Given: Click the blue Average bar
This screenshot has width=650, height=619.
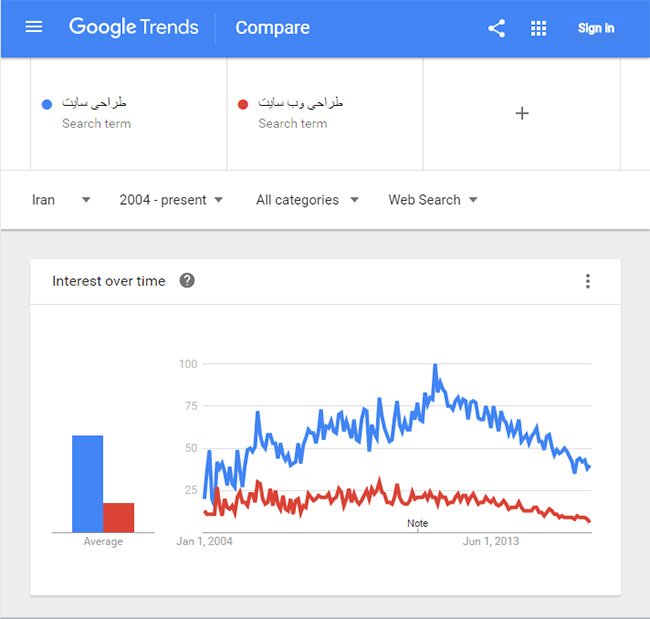Looking at the screenshot, I should (x=87, y=484).
